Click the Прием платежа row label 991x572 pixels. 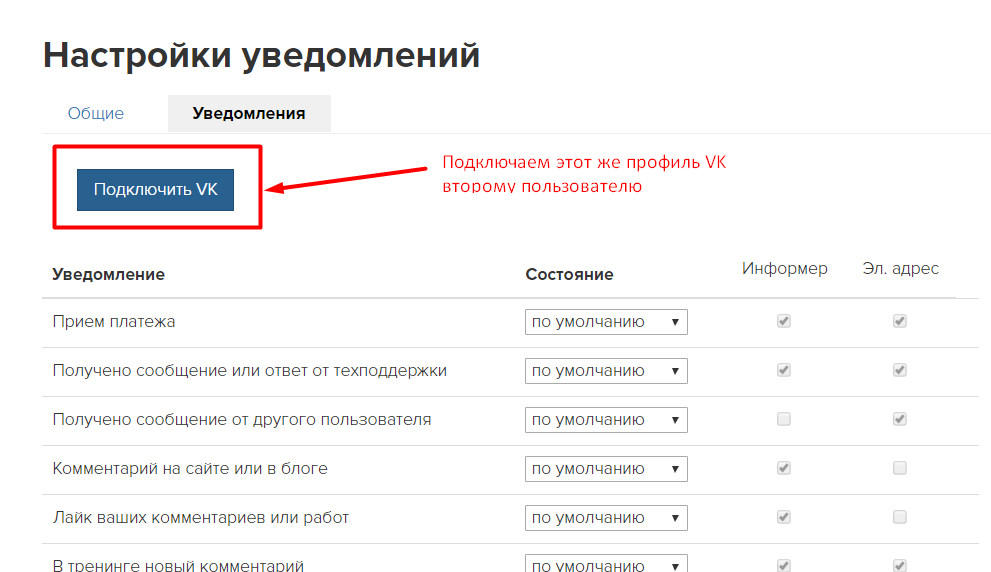[x=114, y=322]
